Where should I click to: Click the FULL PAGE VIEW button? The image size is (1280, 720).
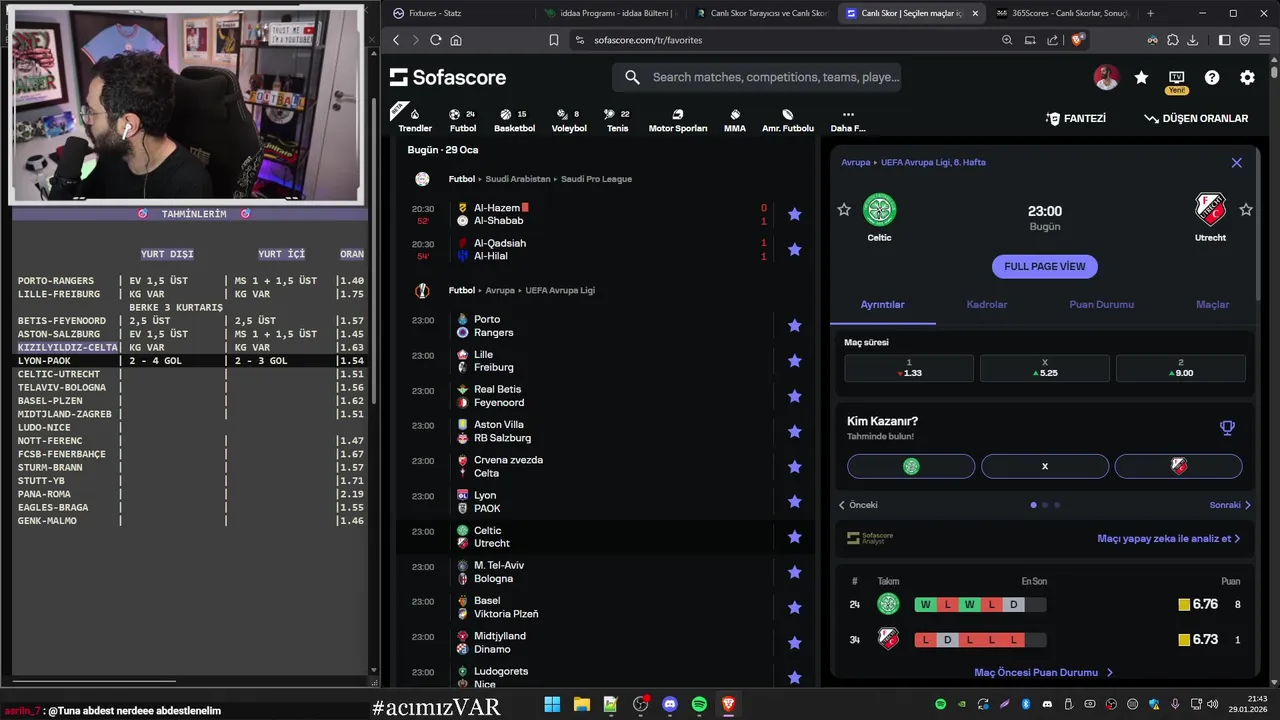[1045, 266]
